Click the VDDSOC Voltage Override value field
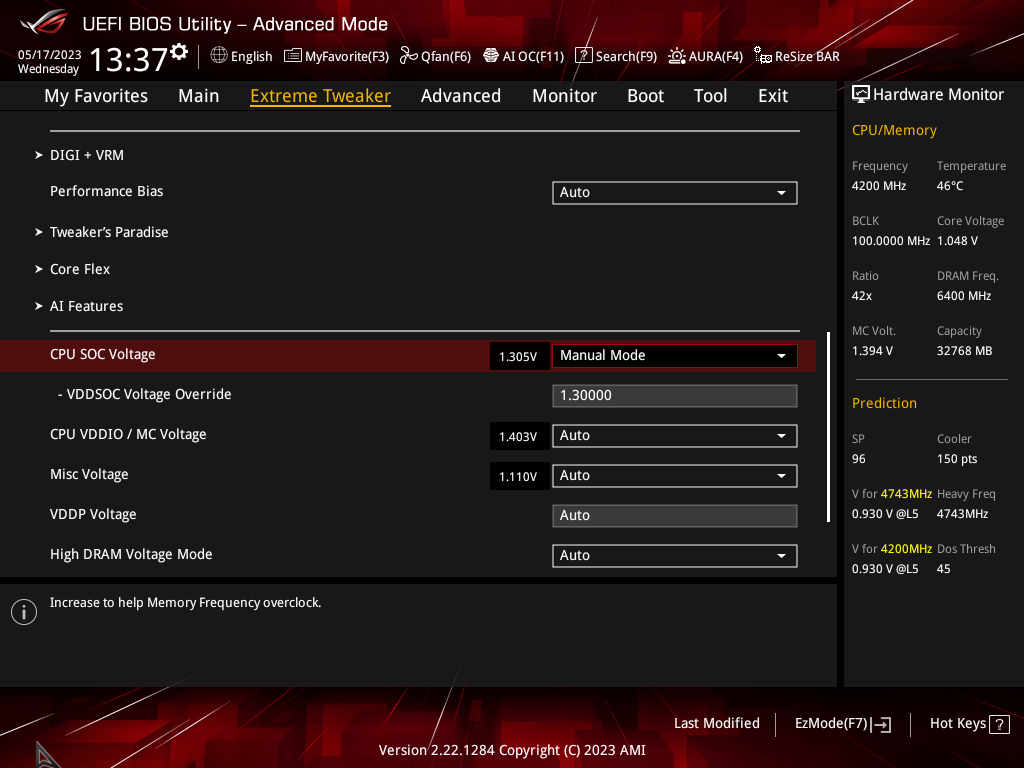 675,396
